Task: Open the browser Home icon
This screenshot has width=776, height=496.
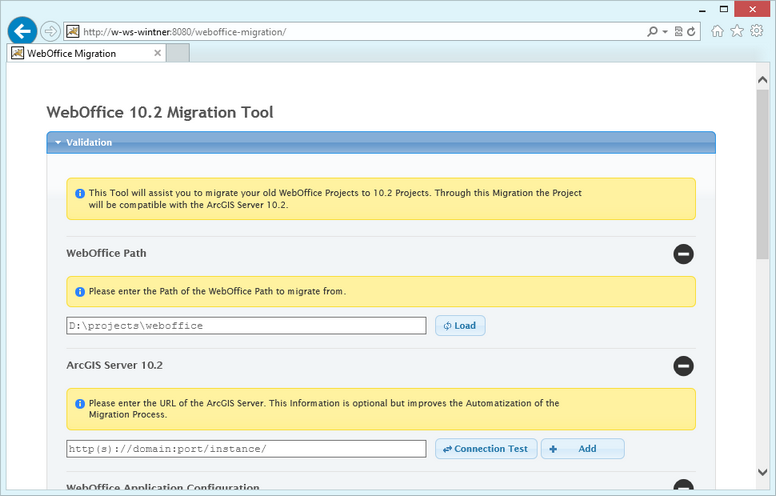Action: (717, 31)
